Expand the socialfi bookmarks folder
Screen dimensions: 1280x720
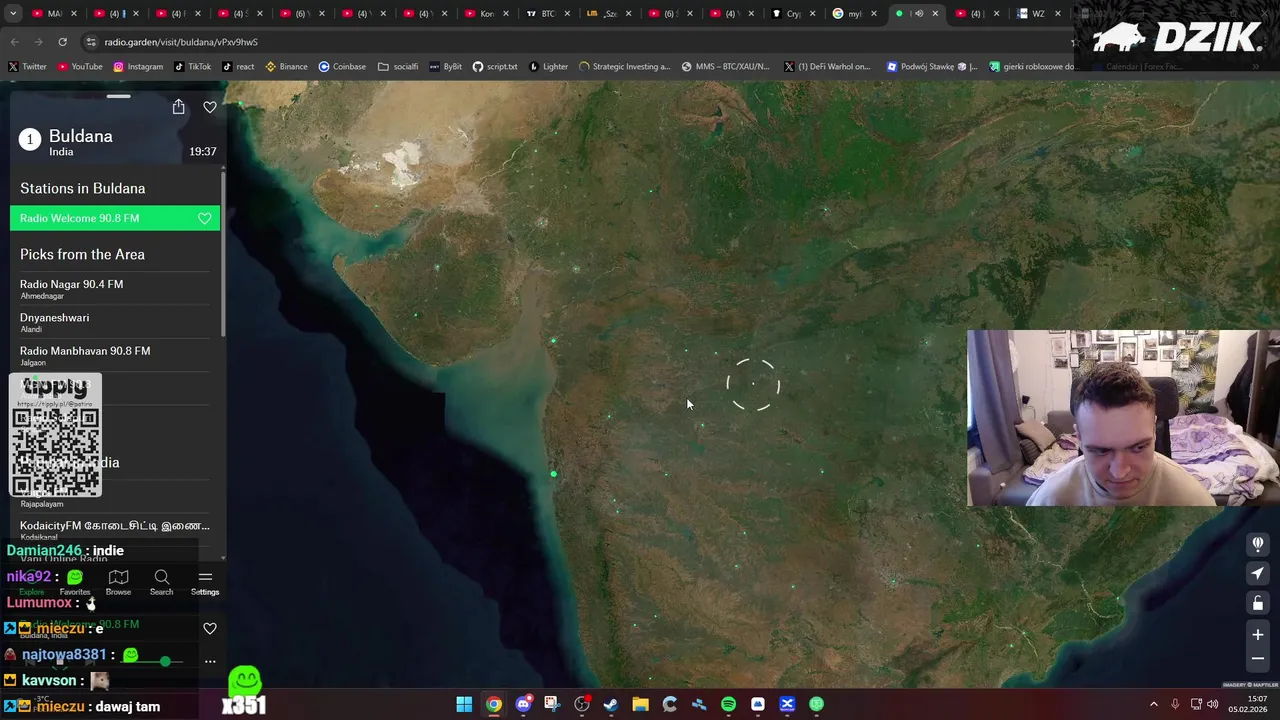pos(398,67)
